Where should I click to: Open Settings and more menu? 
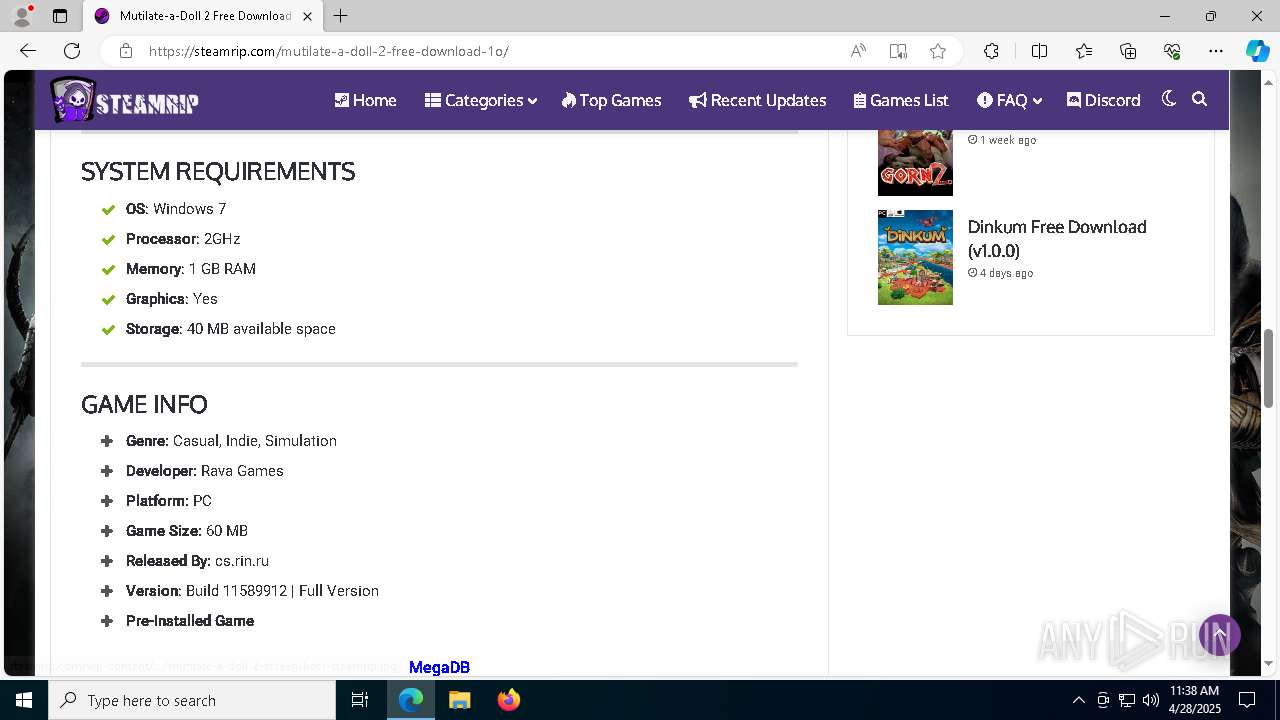click(1216, 51)
